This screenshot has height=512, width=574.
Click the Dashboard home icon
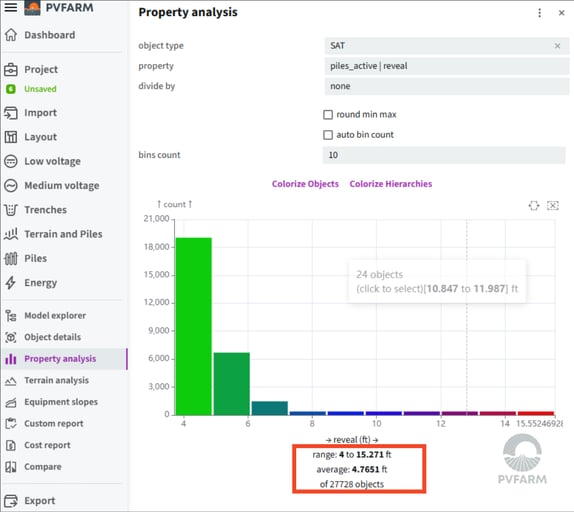11,35
